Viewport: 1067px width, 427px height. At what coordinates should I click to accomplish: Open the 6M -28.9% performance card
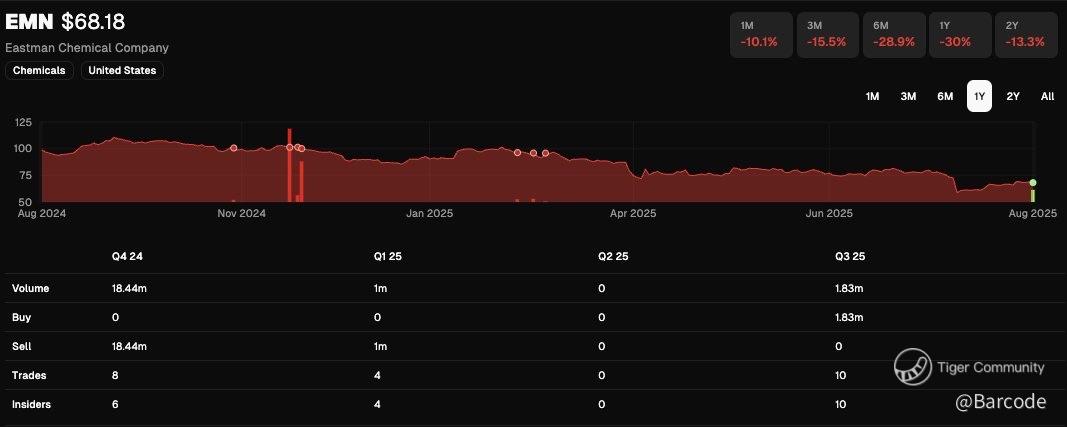[x=894, y=35]
